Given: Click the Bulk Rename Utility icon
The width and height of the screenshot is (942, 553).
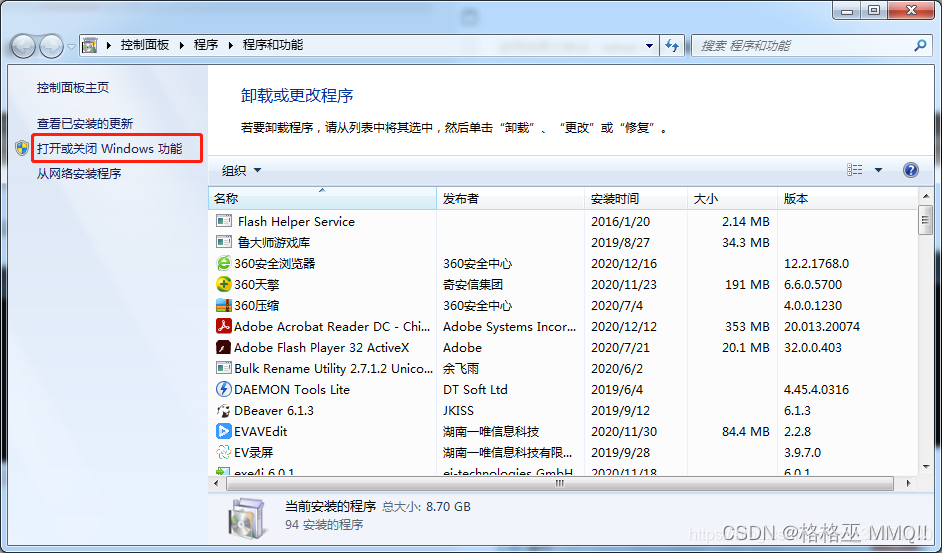Looking at the screenshot, I should click(223, 368).
